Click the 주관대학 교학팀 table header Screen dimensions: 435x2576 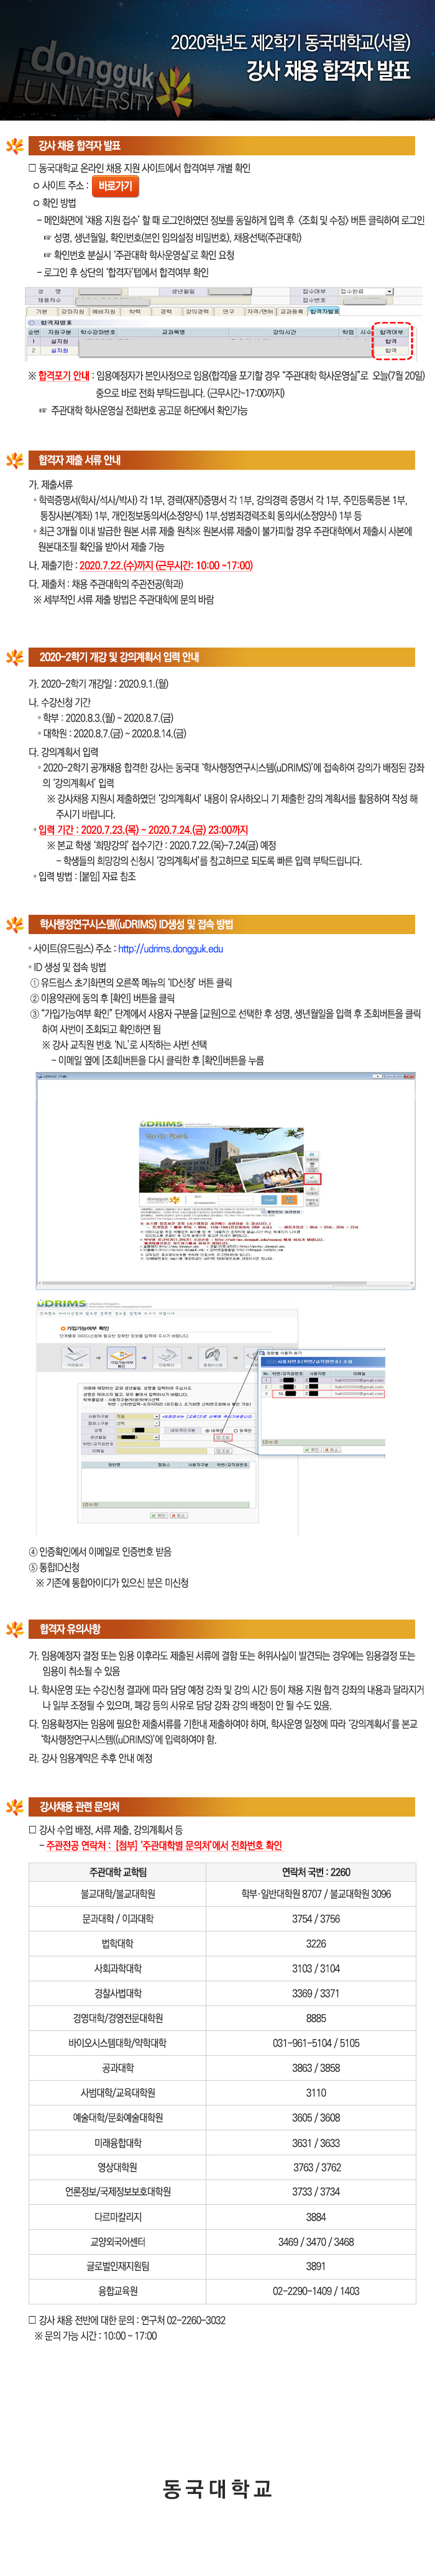[x=118, y=1872]
